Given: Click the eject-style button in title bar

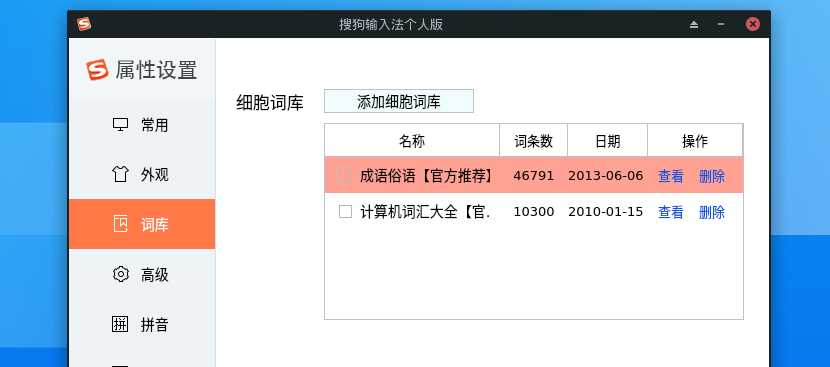Looking at the screenshot, I should pyautogui.click(x=694, y=24).
